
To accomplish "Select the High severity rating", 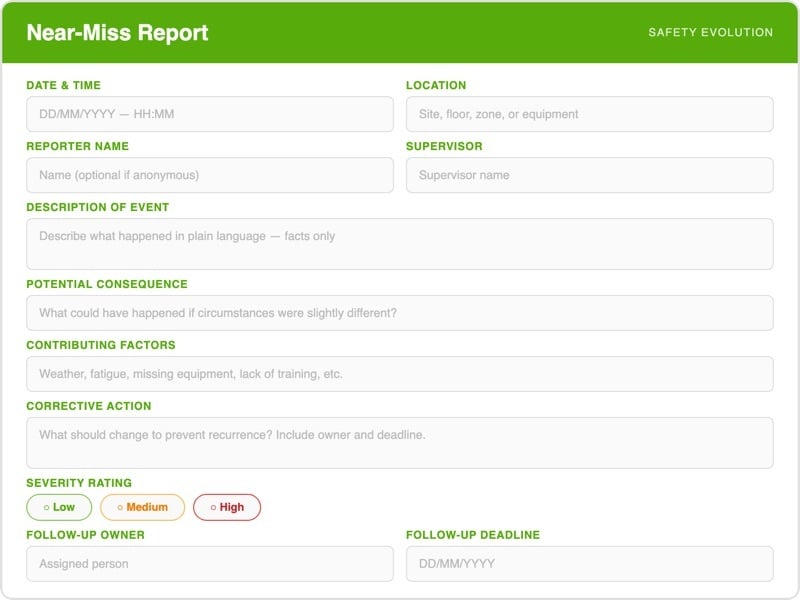I will pyautogui.click(x=228, y=507).
